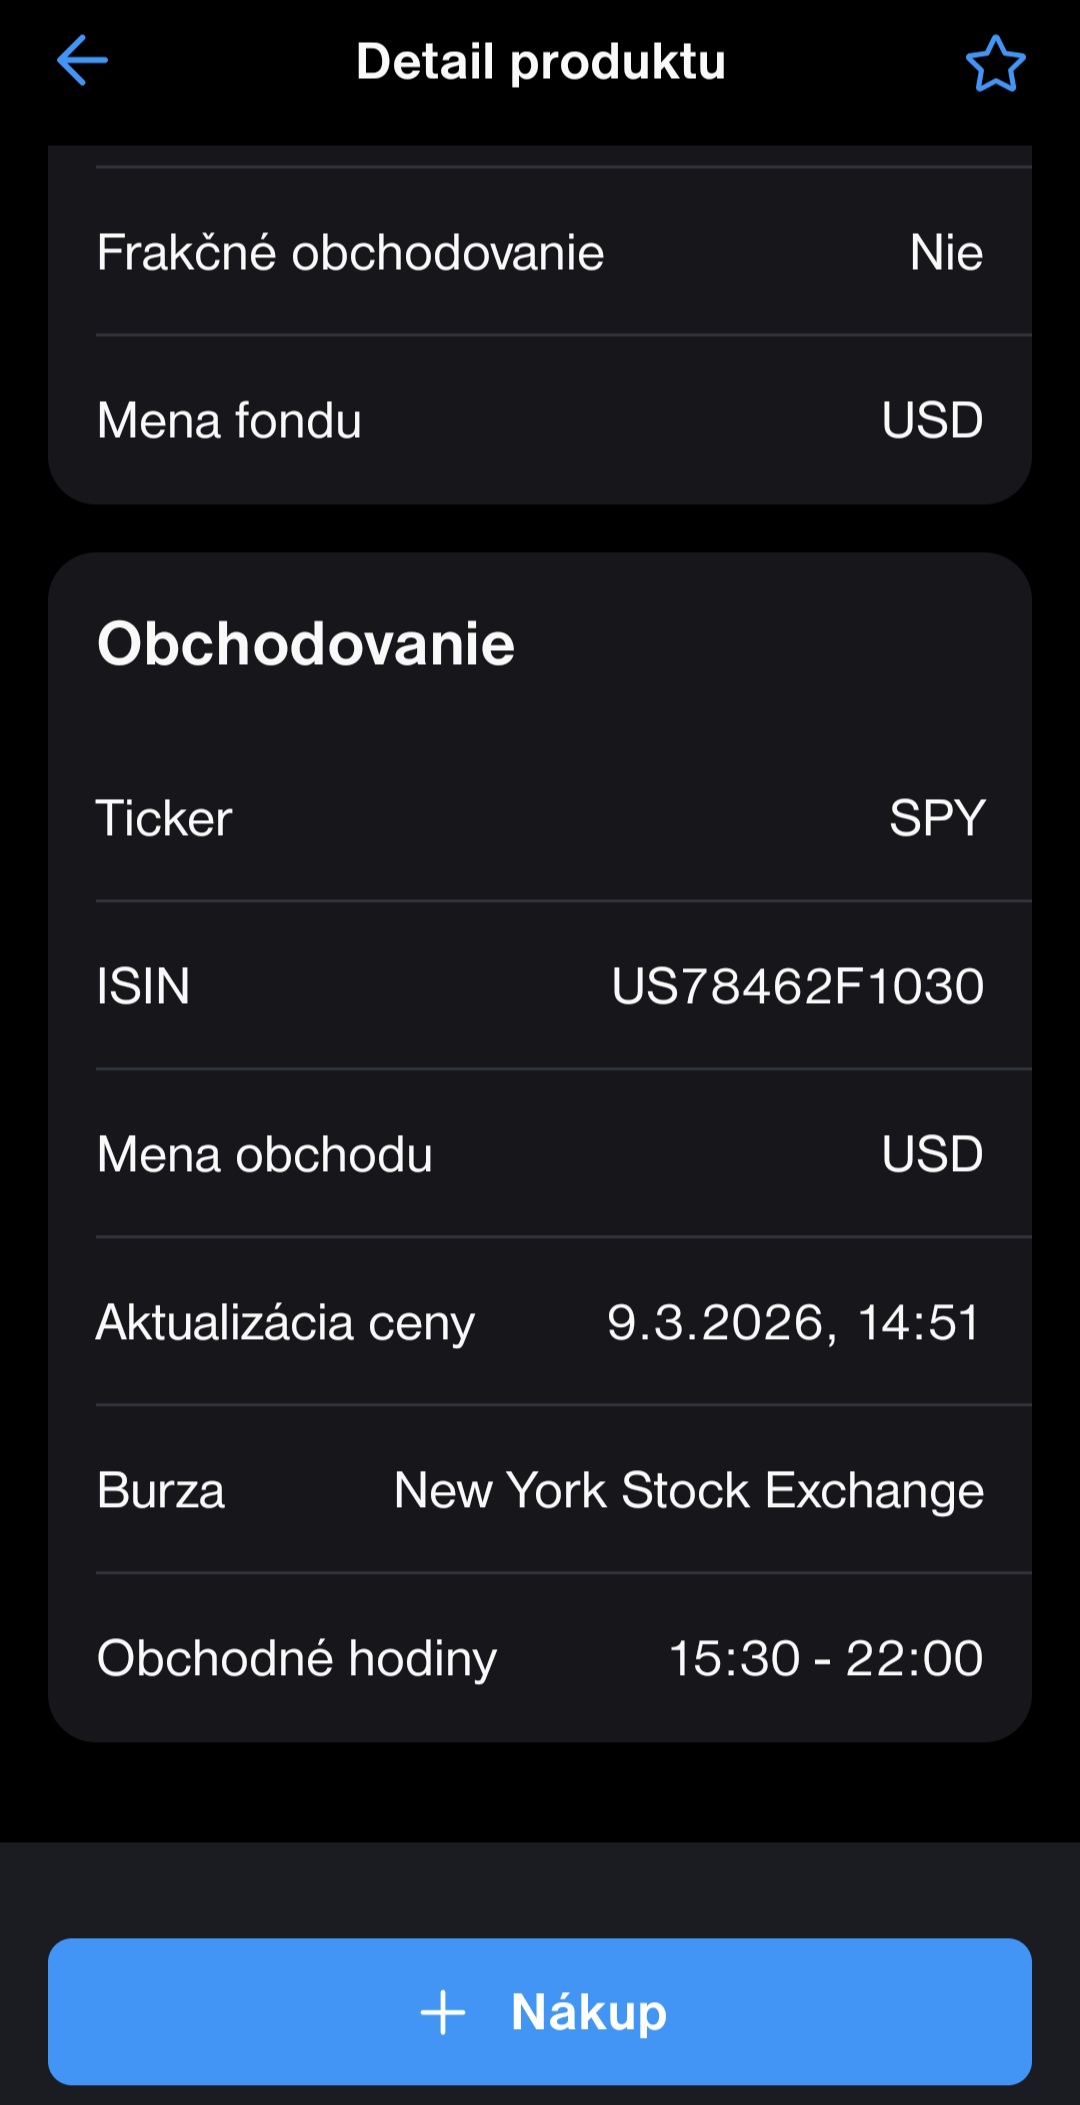Tap the Nie value for fractional trading

point(945,252)
